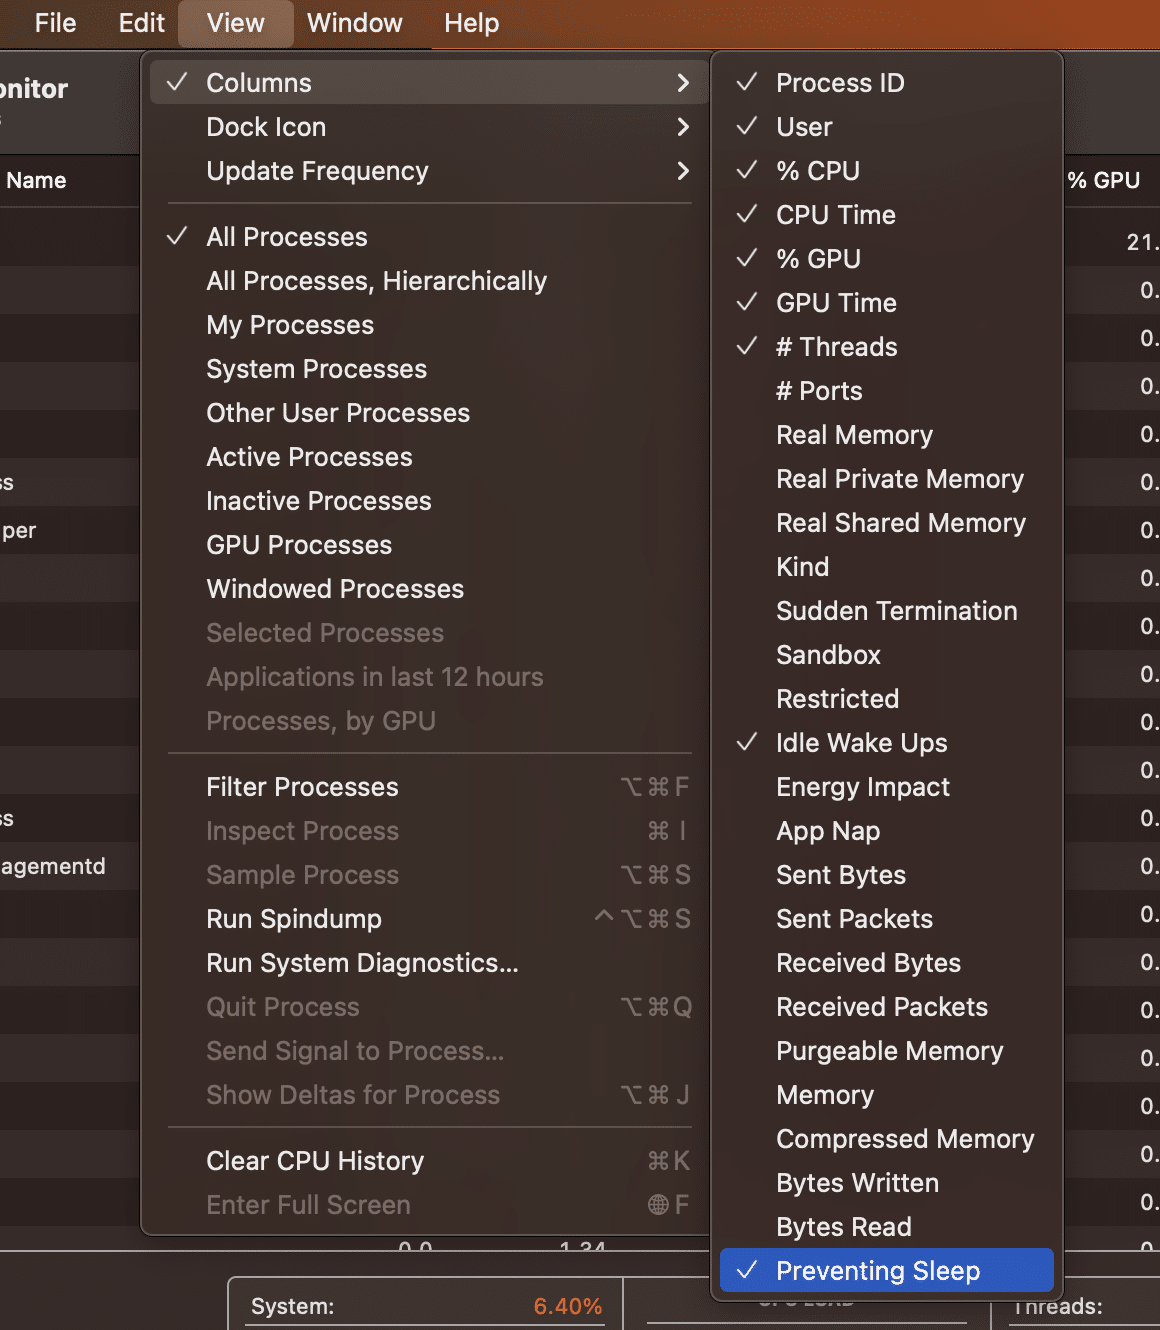Show Active Processes only

[x=429, y=457]
